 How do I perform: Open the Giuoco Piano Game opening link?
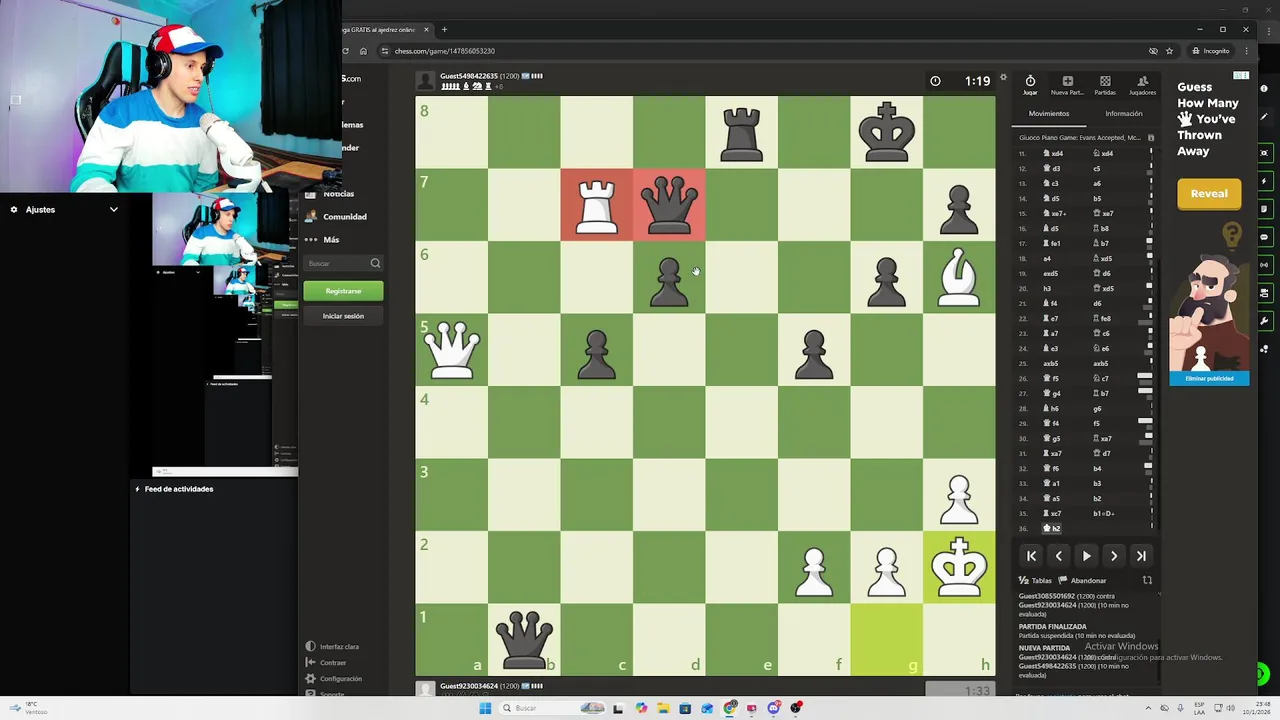point(1079,138)
